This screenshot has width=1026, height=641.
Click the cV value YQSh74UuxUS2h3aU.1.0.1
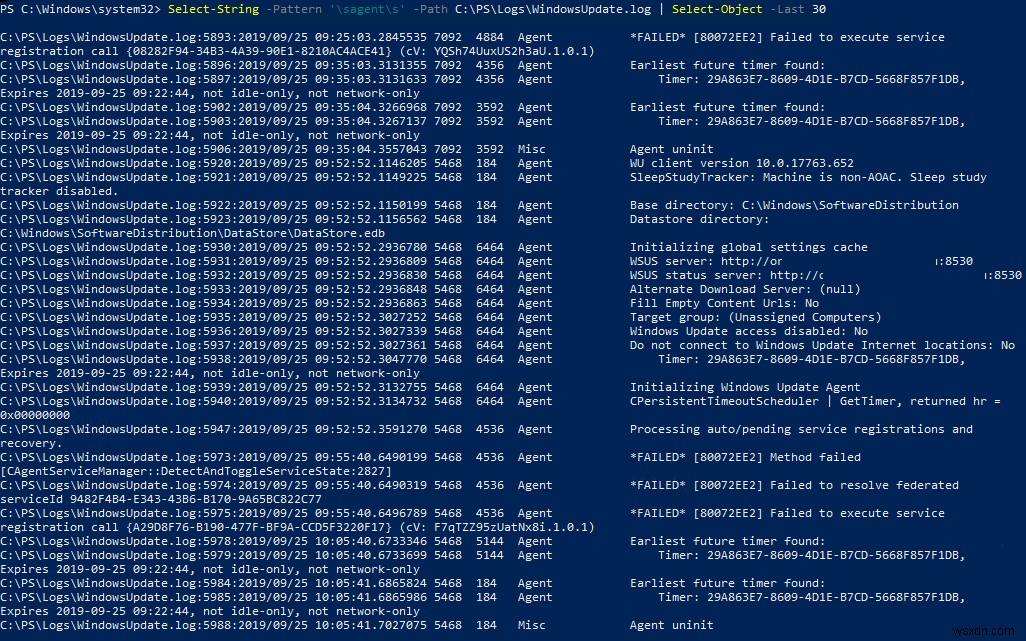(x=510, y=51)
